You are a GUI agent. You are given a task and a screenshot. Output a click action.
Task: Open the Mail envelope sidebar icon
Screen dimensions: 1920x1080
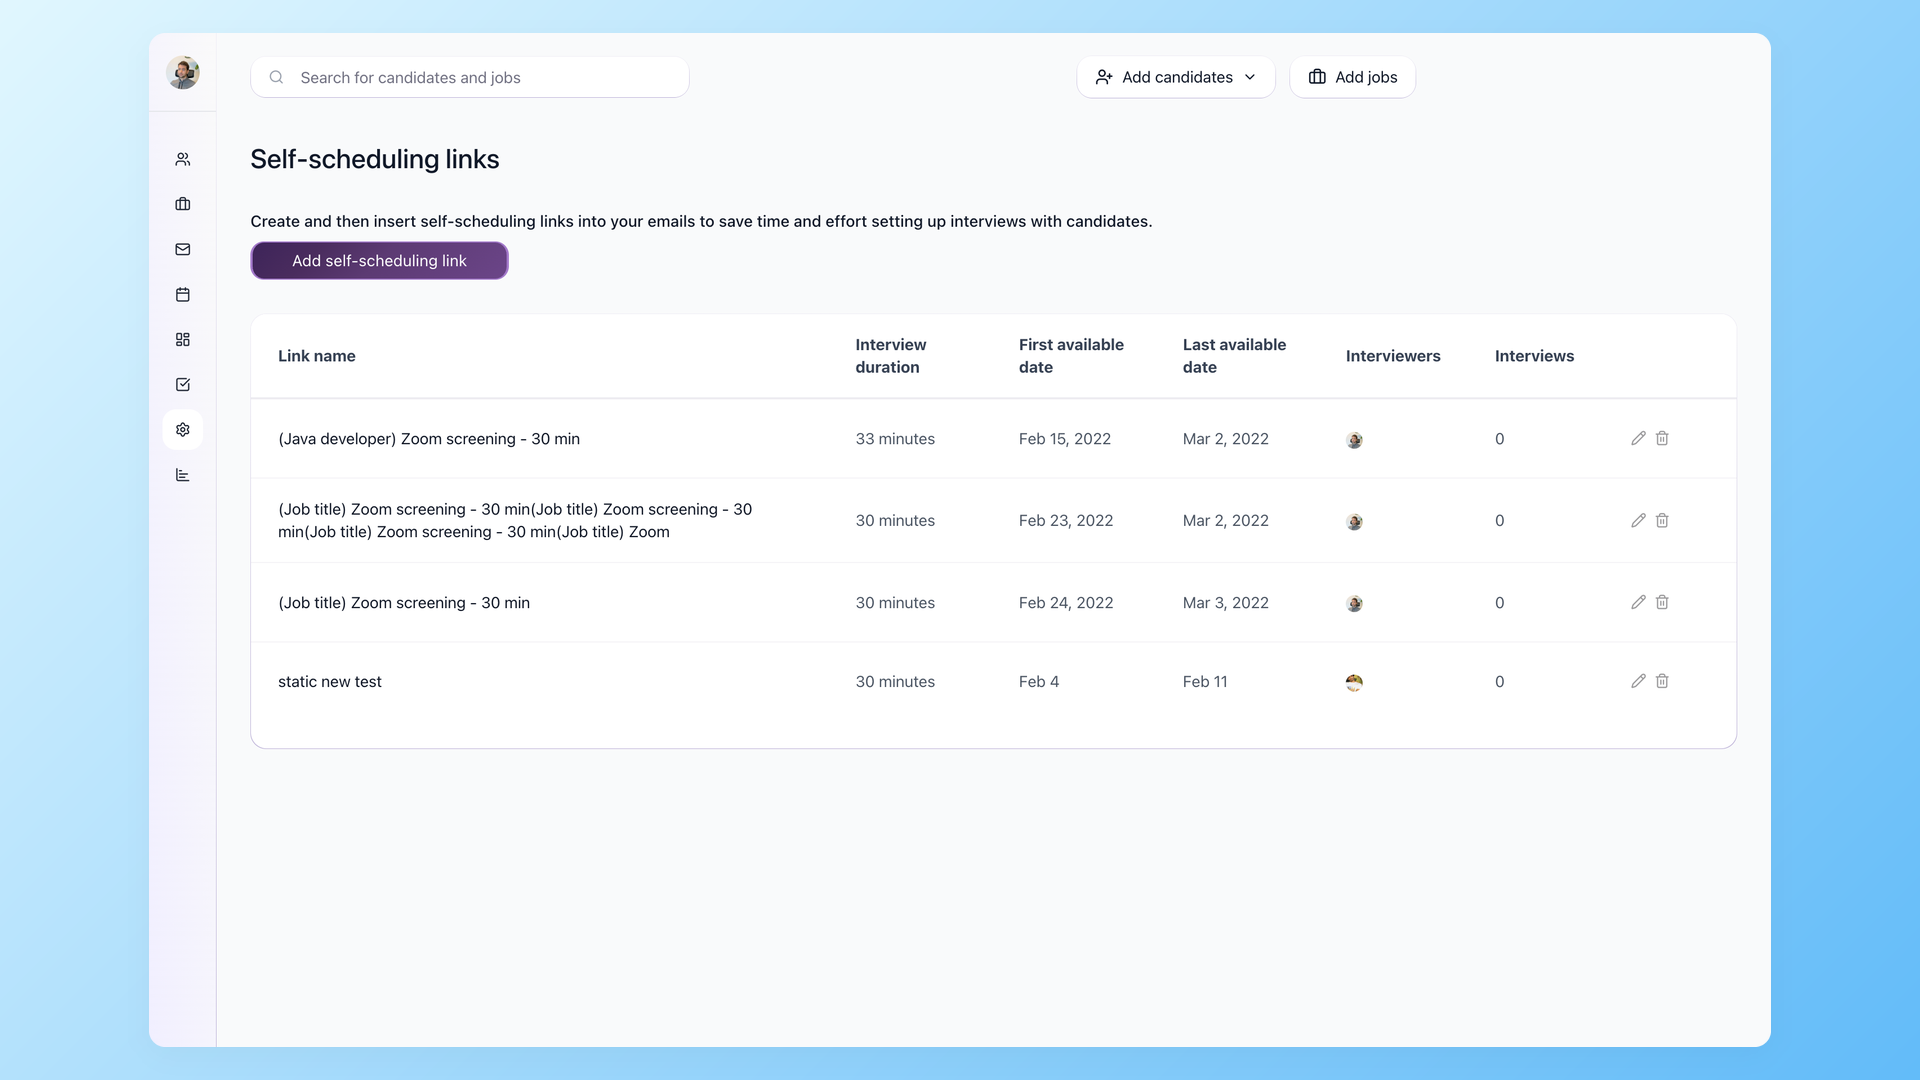pyautogui.click(x=183, y=249)
